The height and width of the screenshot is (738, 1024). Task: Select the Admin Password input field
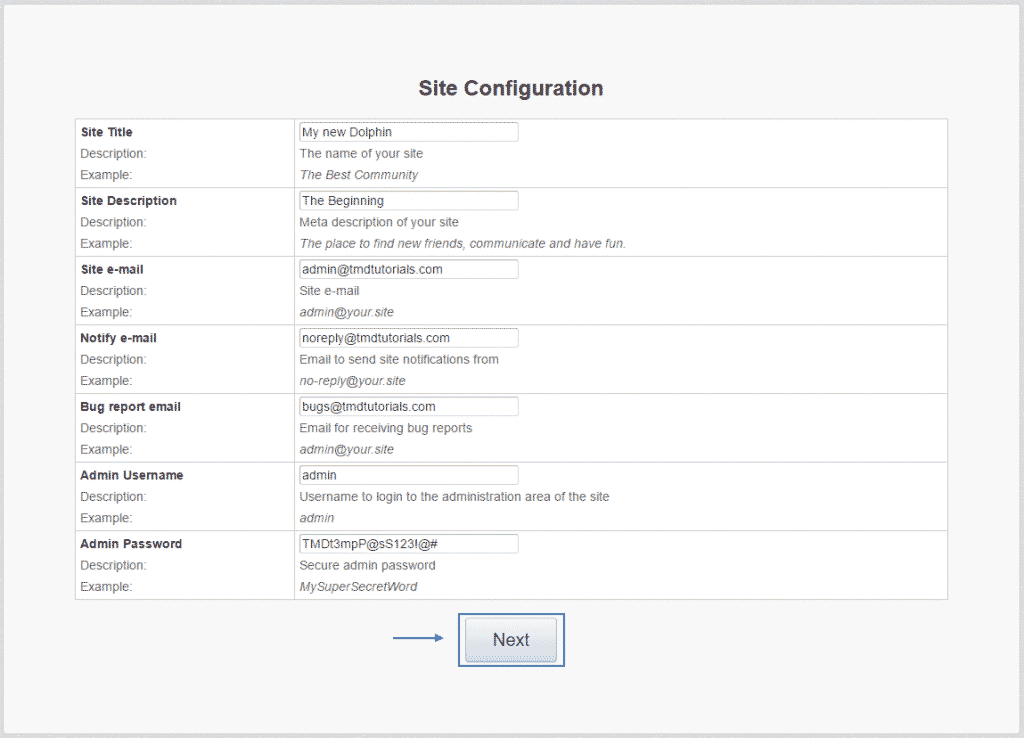coord(408,544)
